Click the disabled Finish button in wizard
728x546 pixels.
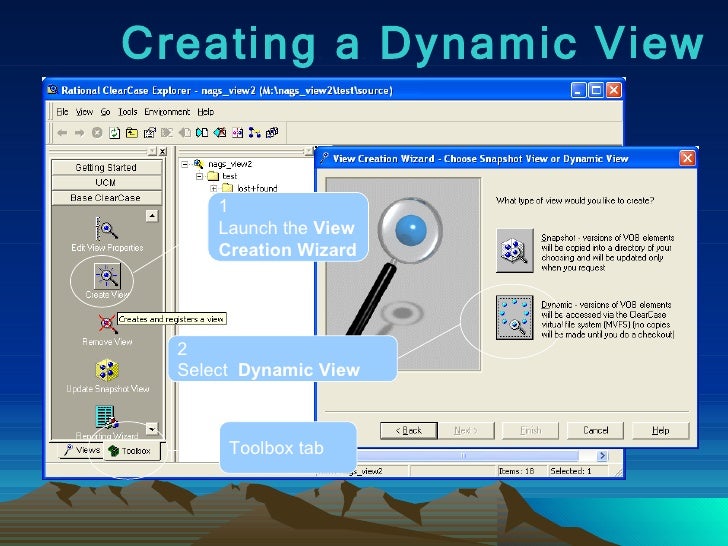tap(530, 430)
